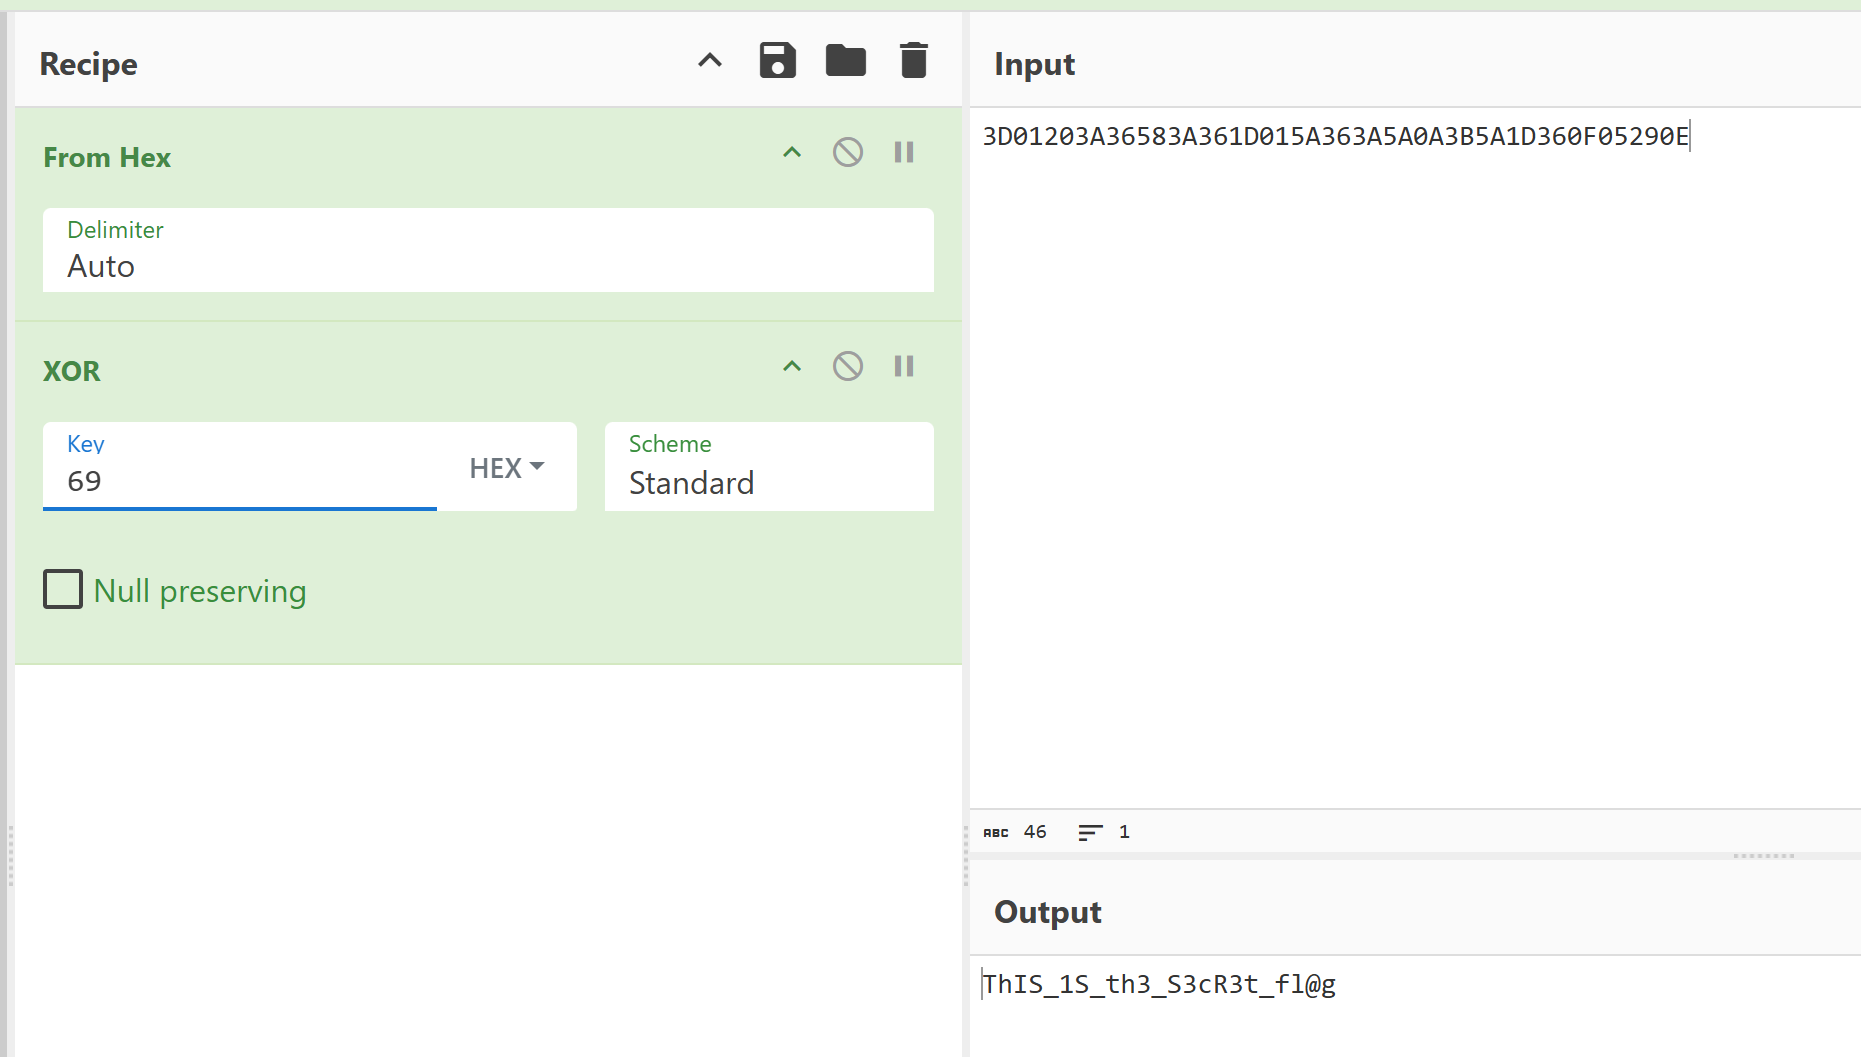Collapse the From Hex operation

[x=792, y=153]
